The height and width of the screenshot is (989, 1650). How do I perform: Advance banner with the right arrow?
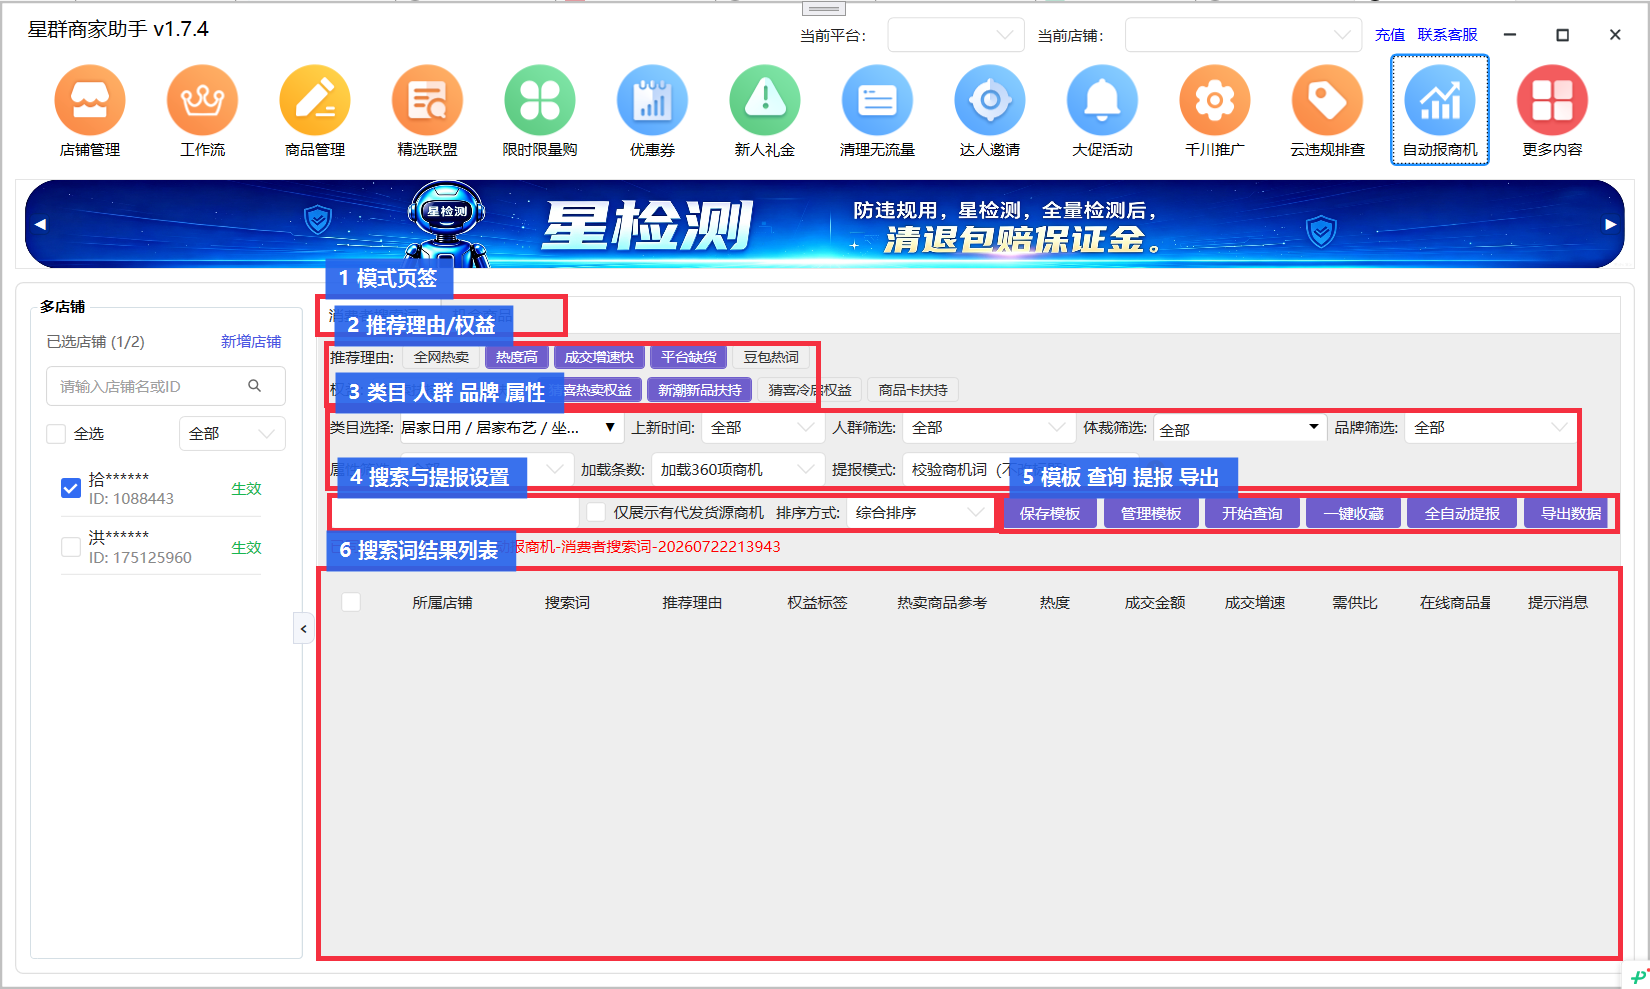pyautogui.click(x=1610, y=224)
